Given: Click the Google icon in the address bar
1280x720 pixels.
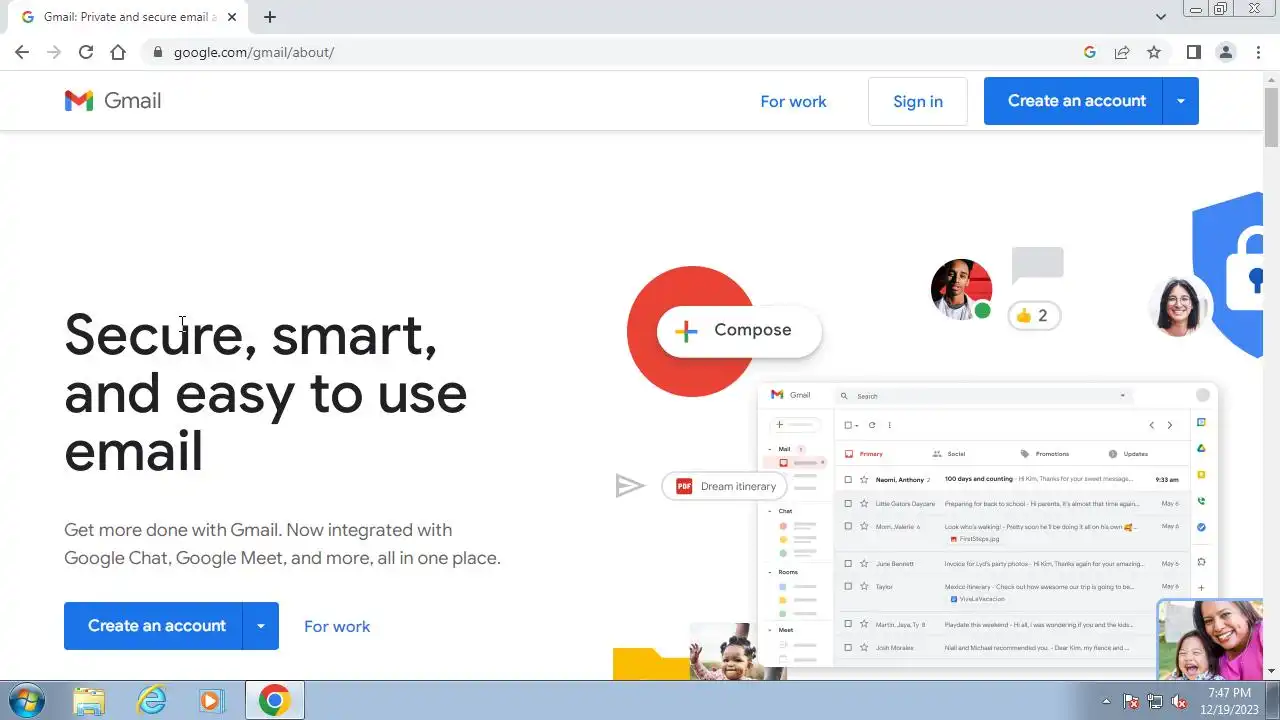Looking at the screenshot, I should (x=1090, y=52).
